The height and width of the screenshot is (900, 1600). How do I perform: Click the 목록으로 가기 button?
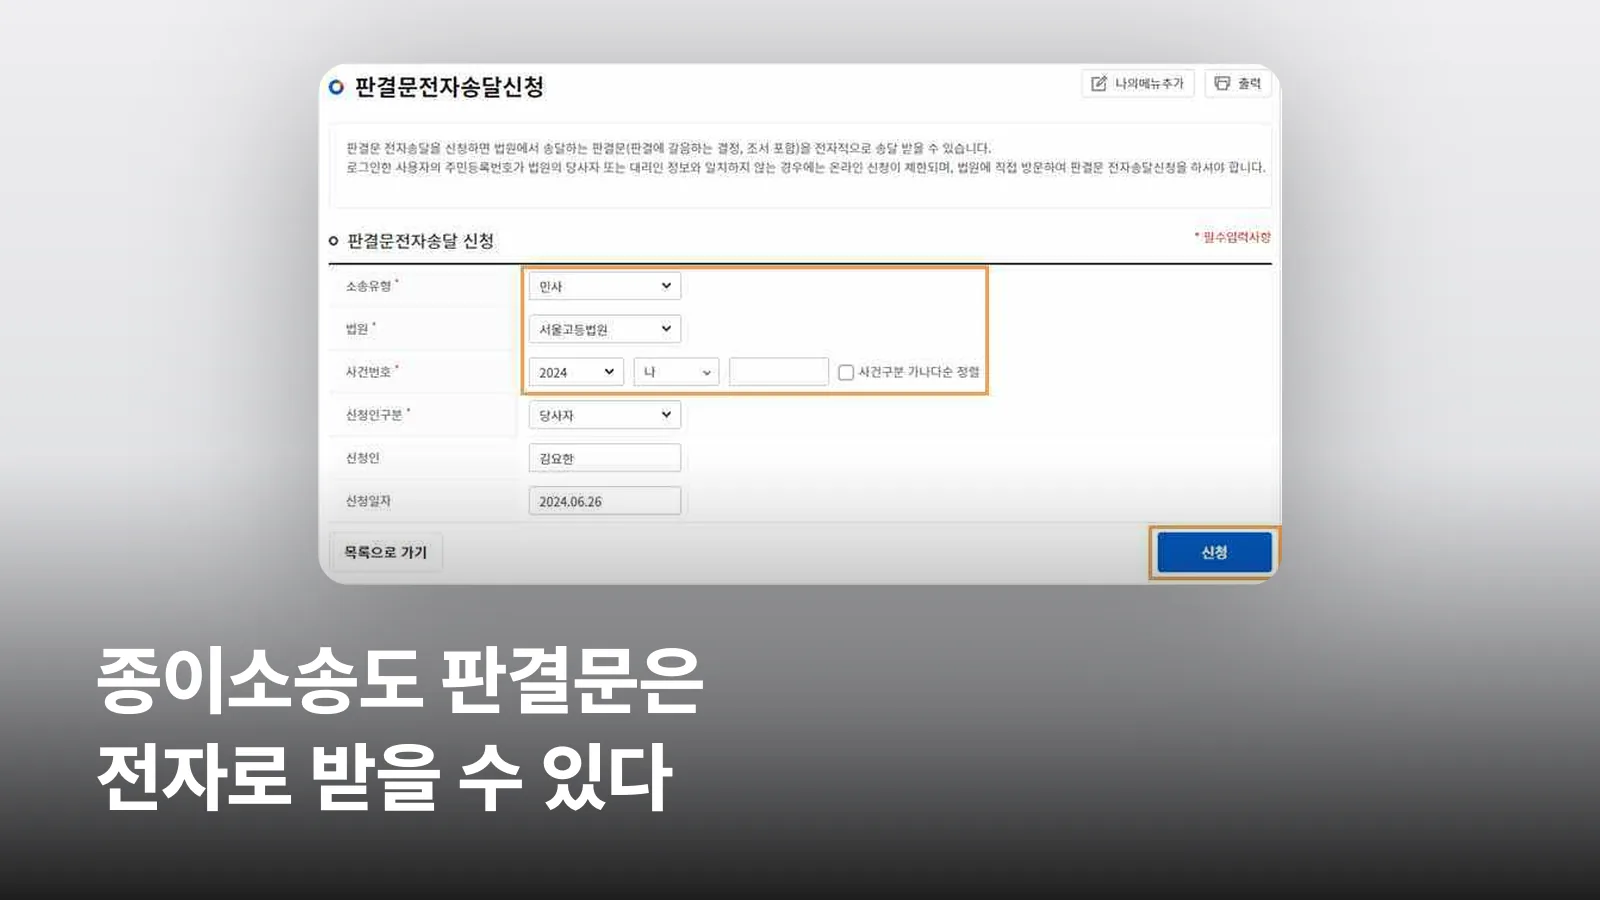coord(386,552)
